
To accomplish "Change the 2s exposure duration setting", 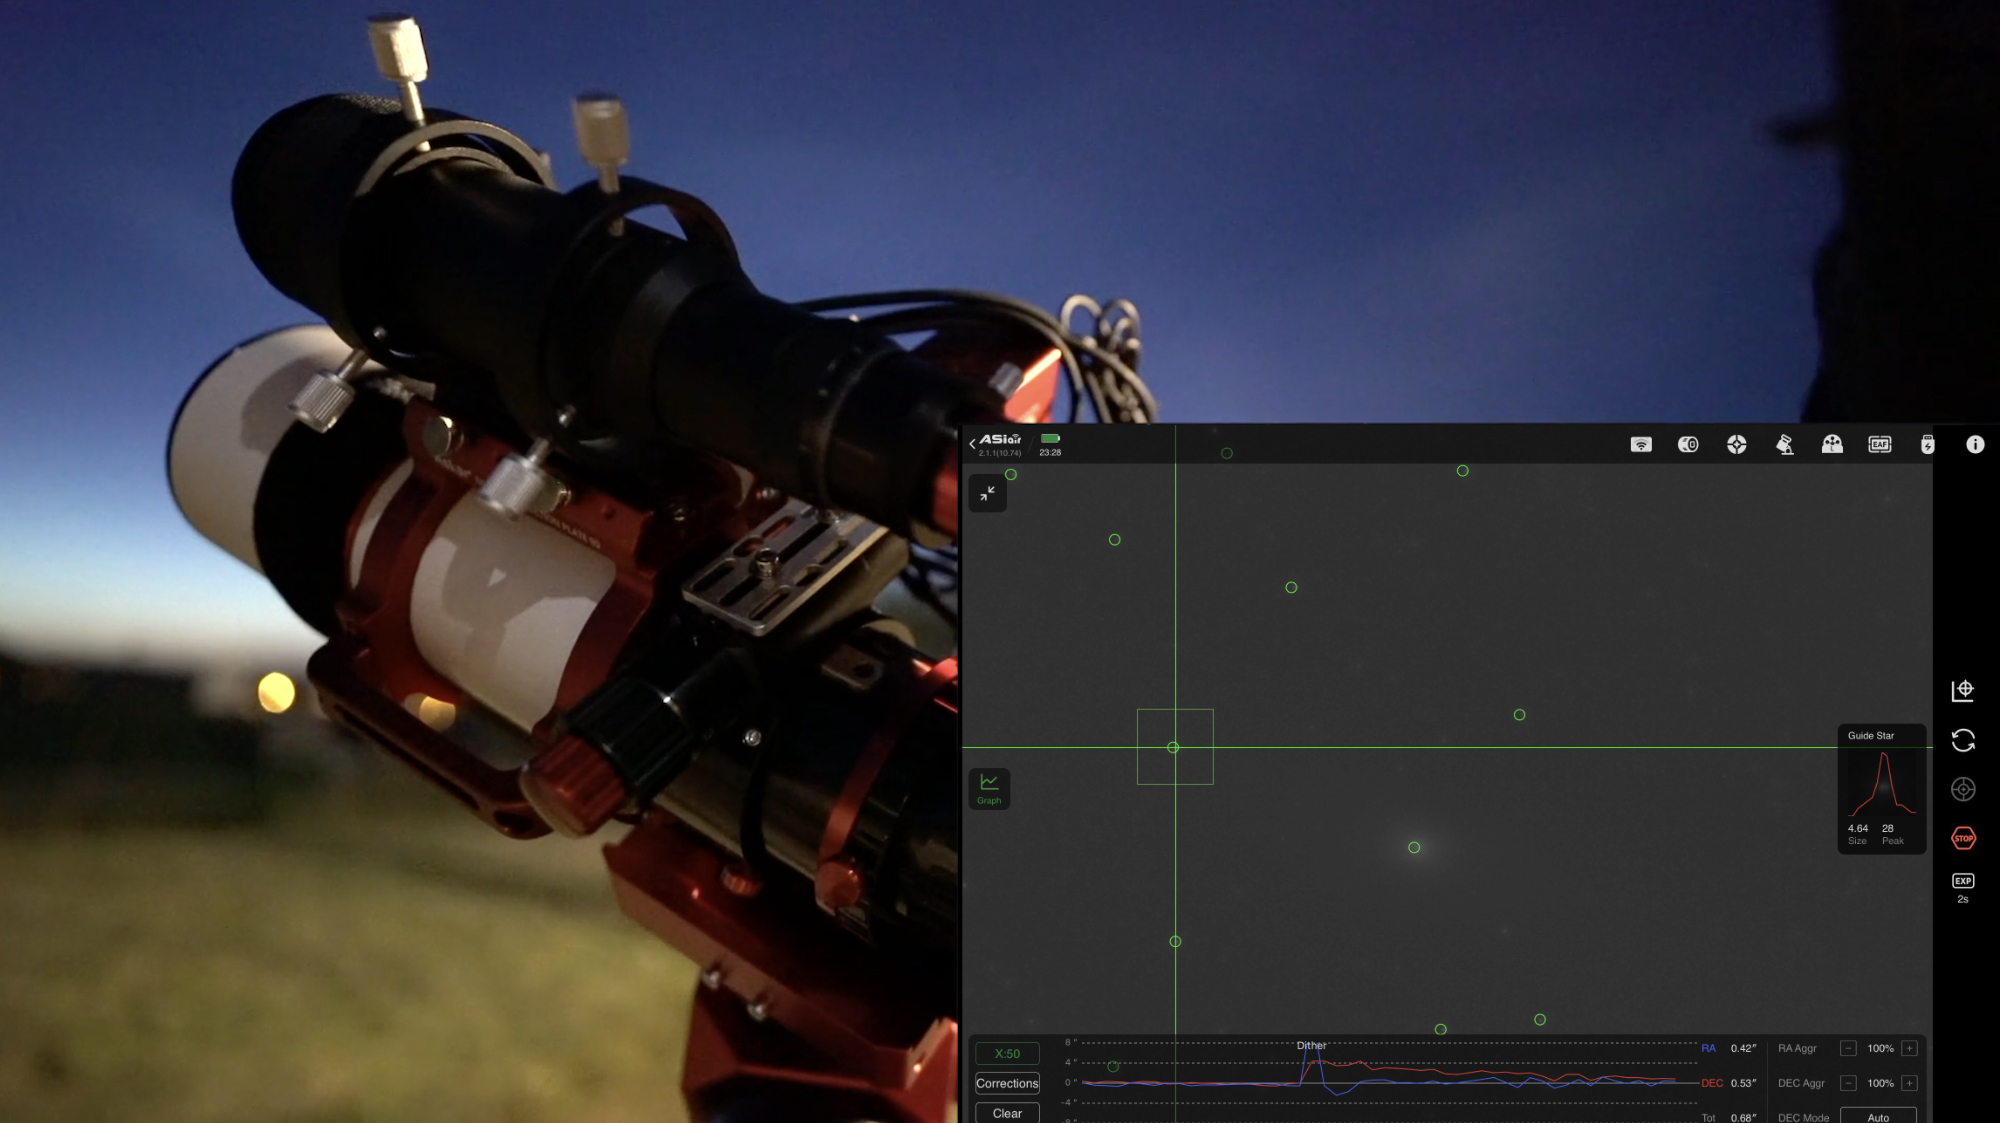I will (1963, 881).
